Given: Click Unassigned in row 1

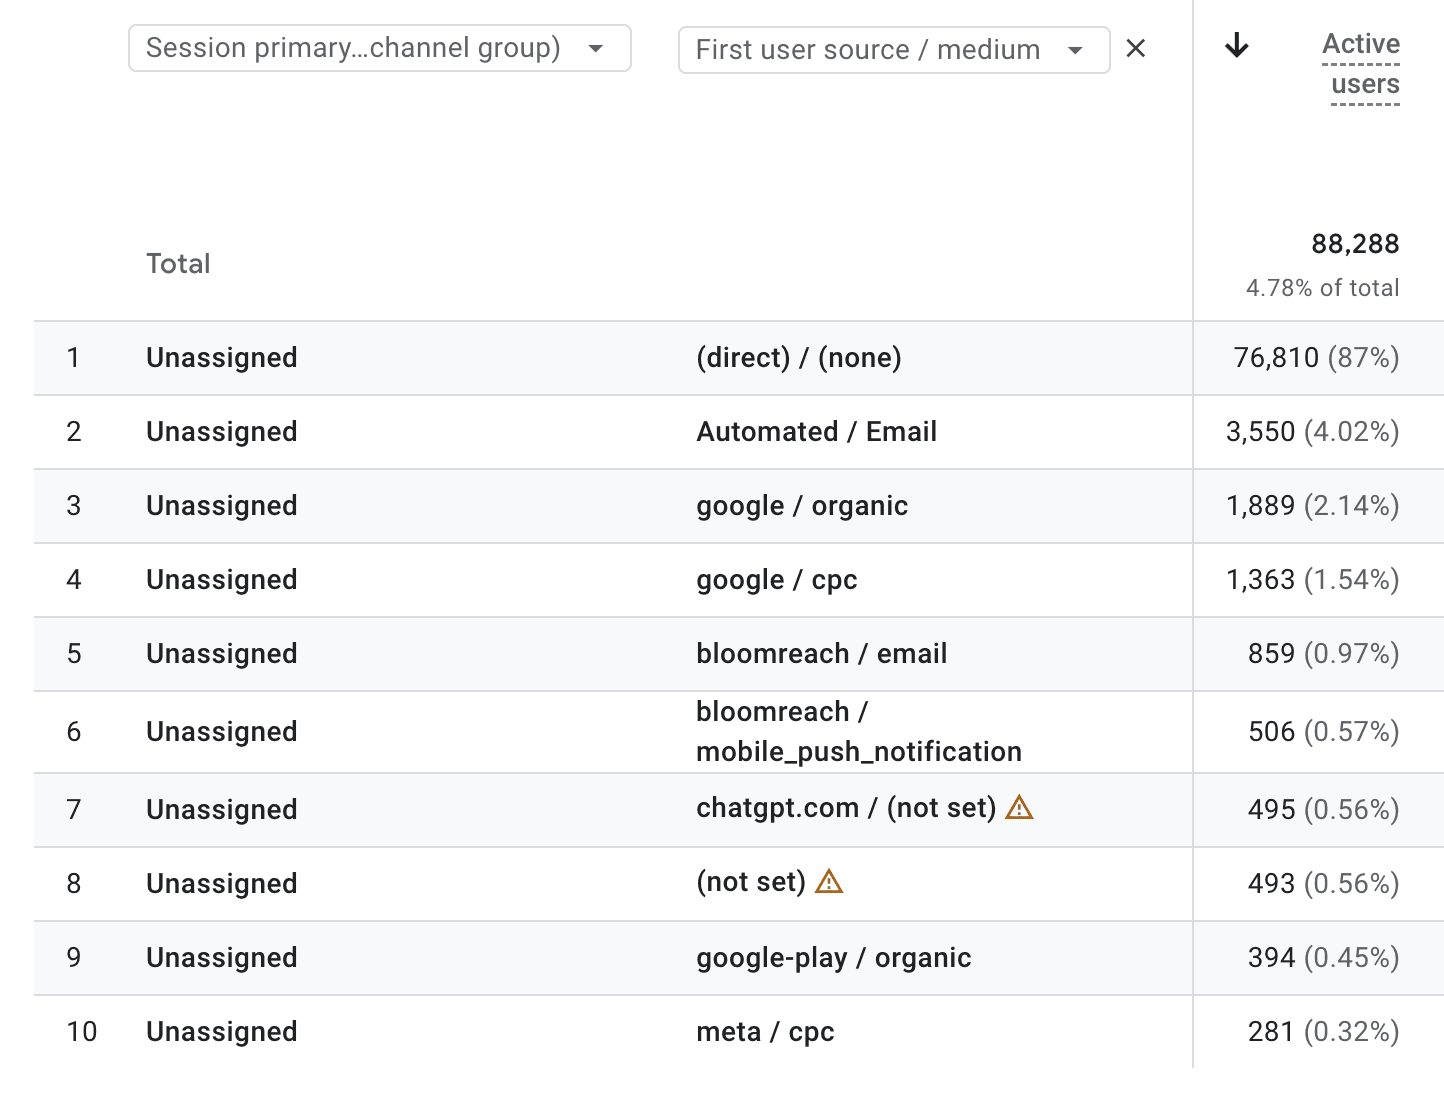Looking at the screenshot, I should click(222, 358).
